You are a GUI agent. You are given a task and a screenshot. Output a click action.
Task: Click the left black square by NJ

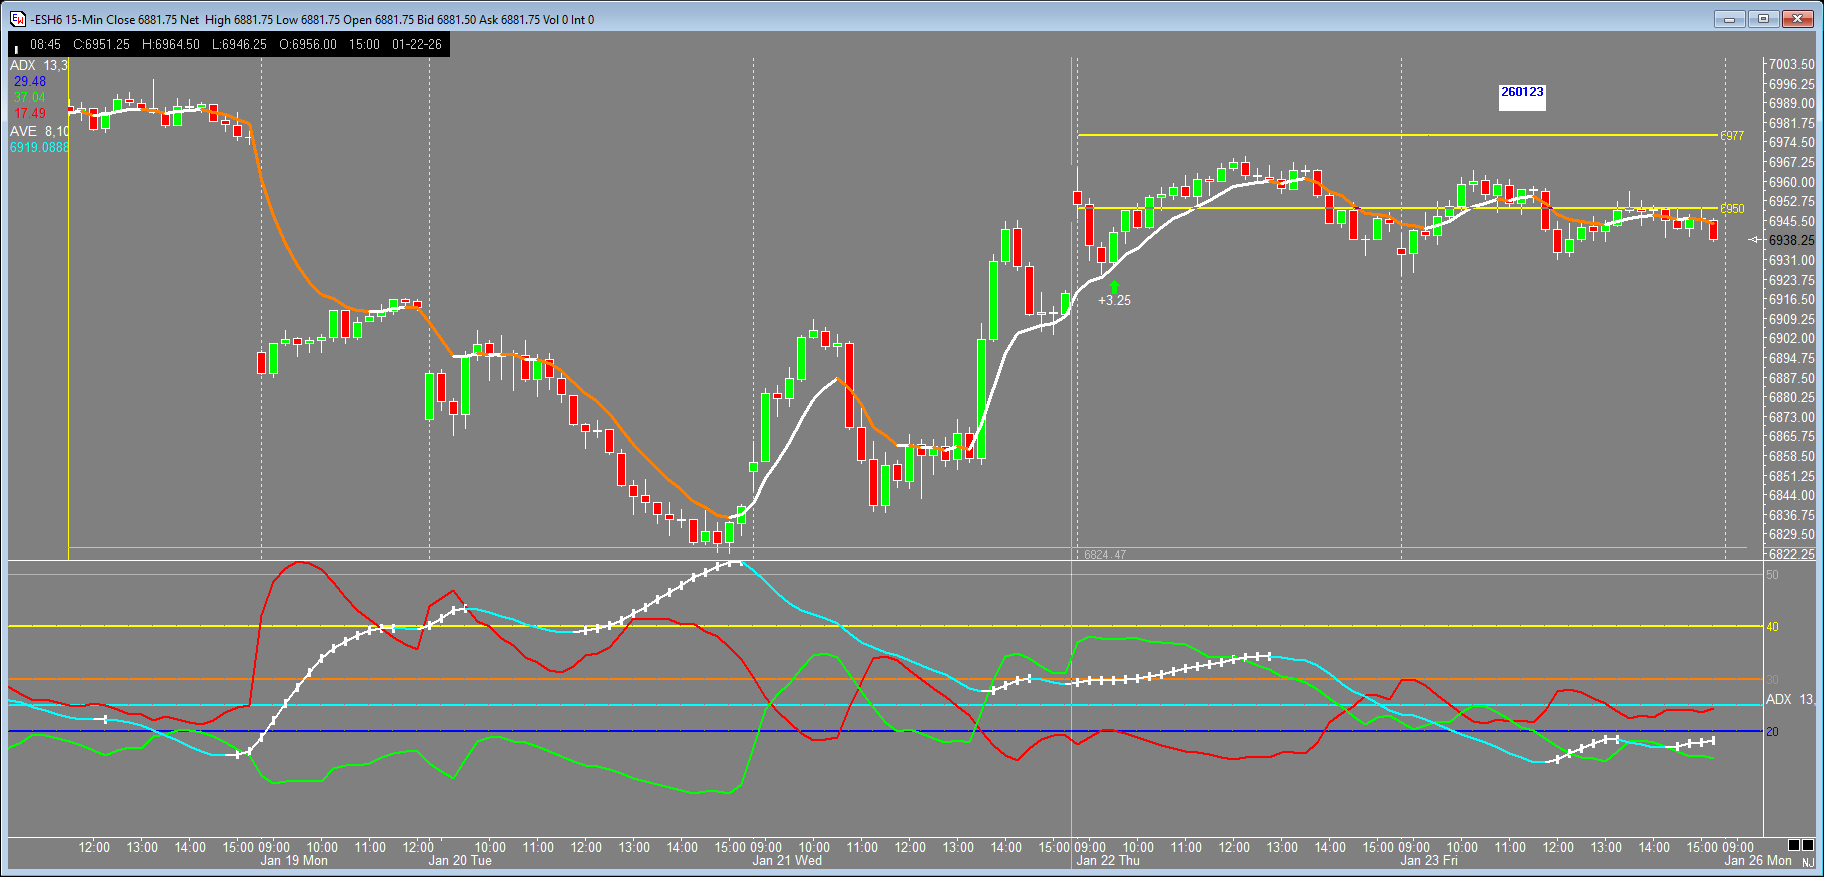tap(1794, 845)
